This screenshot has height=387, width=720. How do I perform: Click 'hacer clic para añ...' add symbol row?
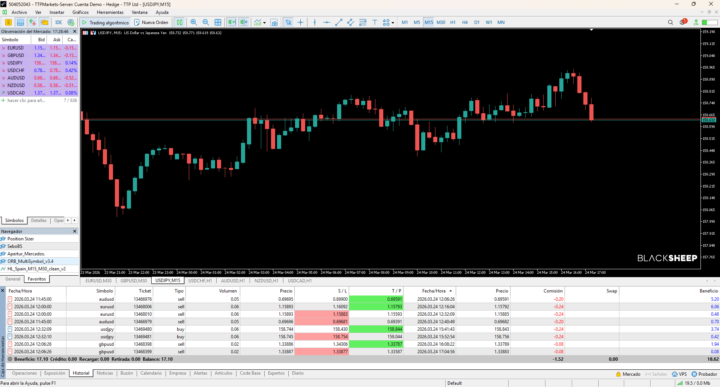(26, 100)
